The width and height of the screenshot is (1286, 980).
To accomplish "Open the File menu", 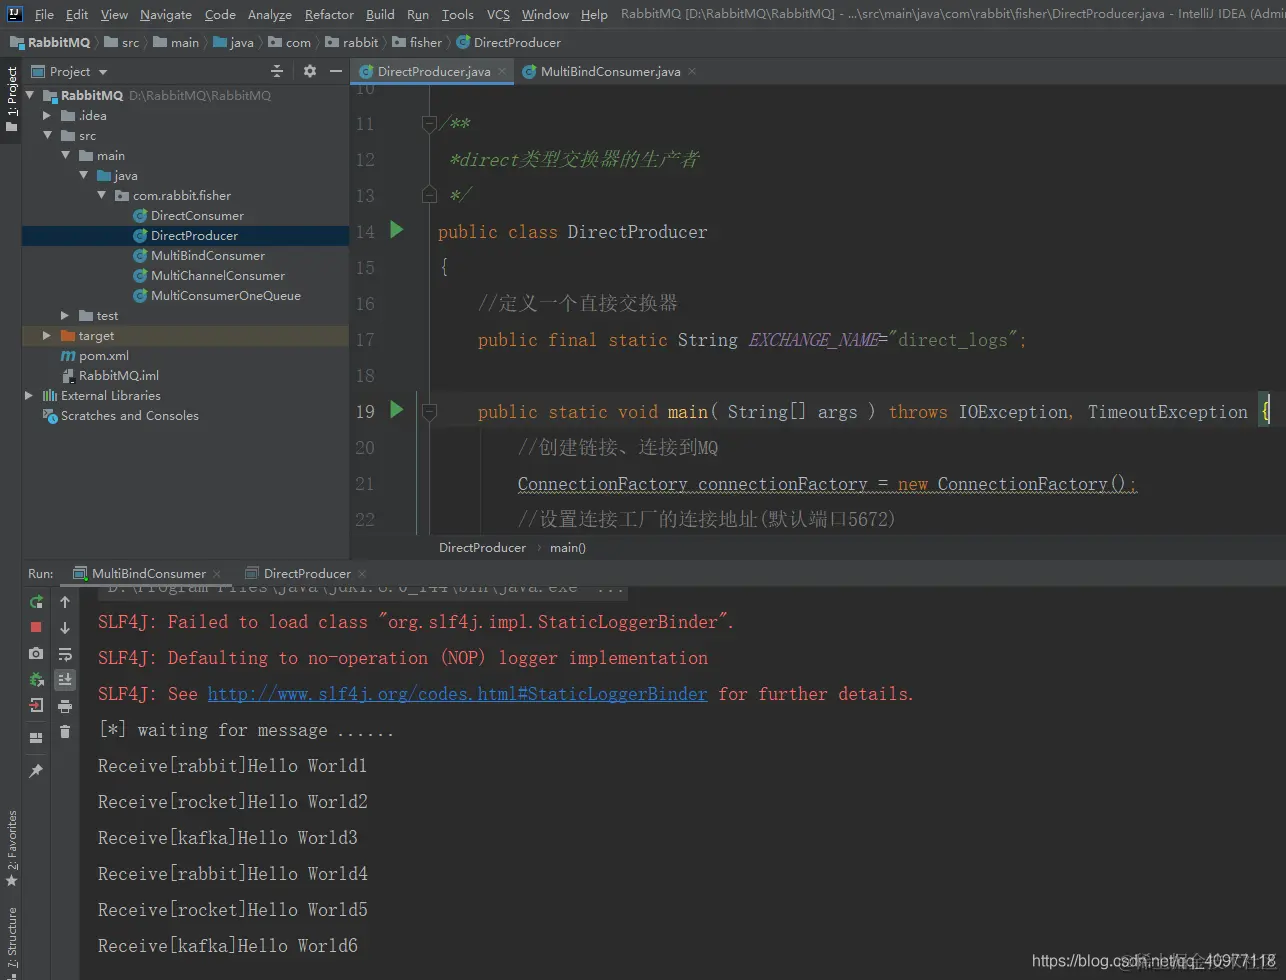I will click(x=44, y=14).
